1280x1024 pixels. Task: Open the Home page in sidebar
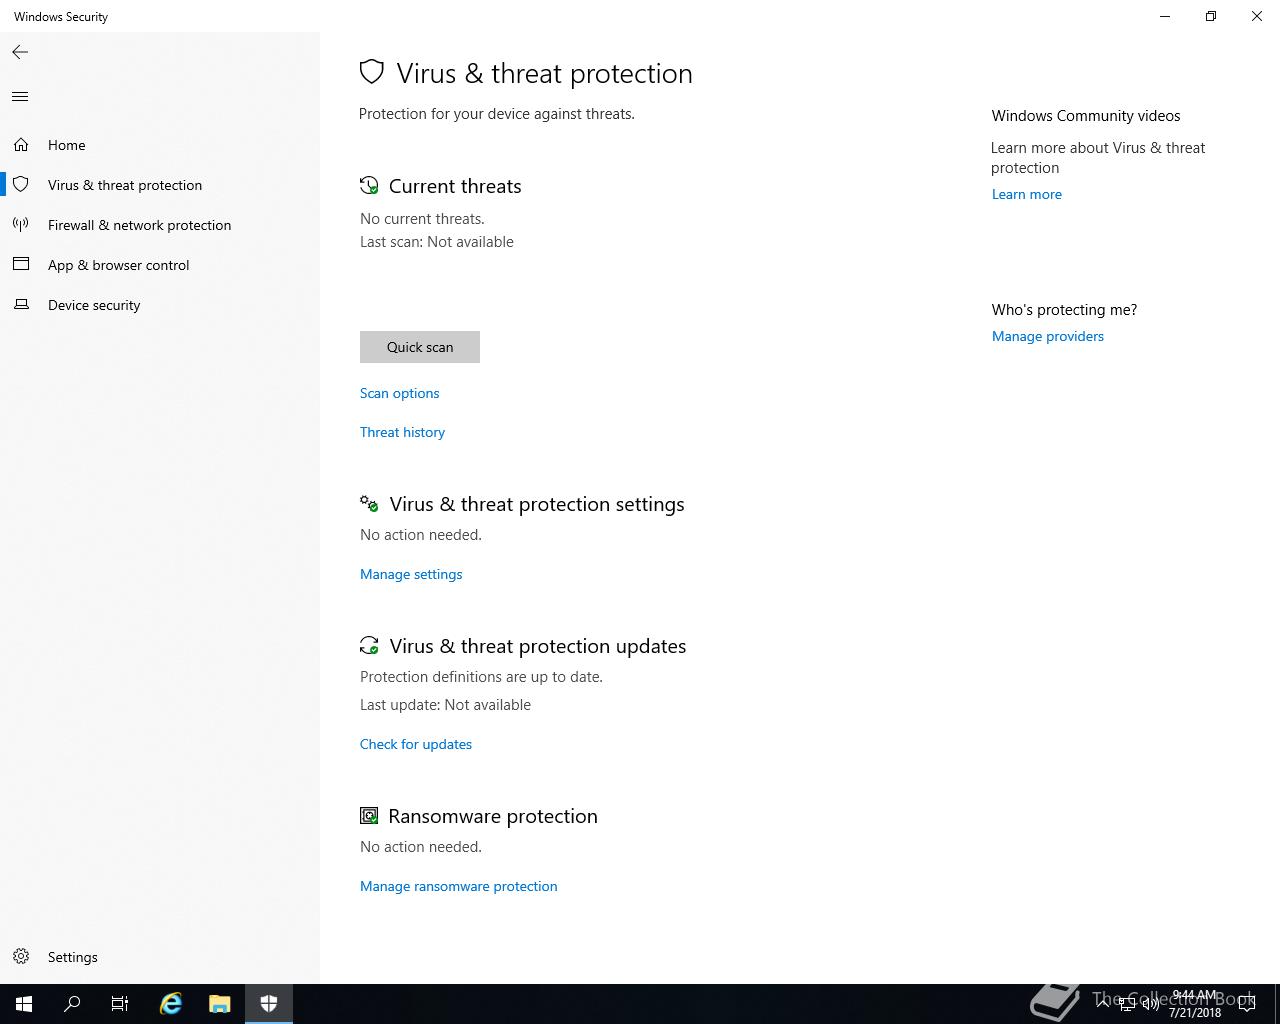[160, 145]
